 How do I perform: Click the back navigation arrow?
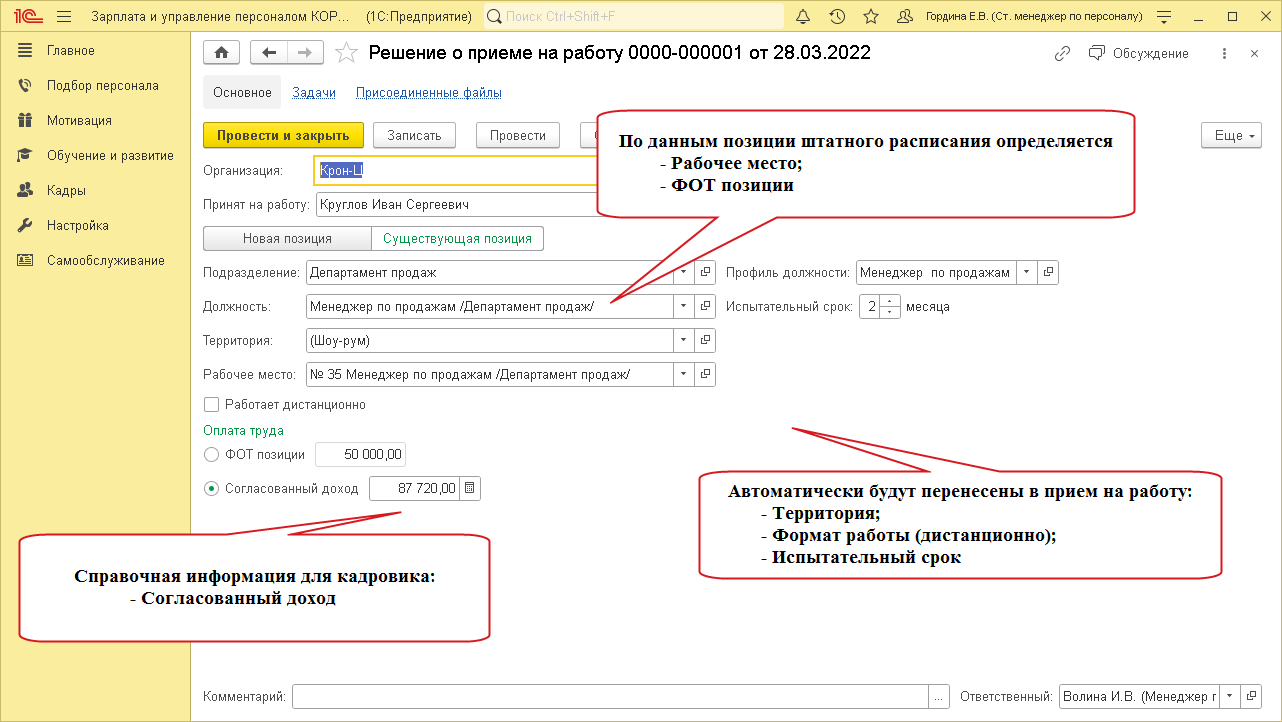point(268,53)
